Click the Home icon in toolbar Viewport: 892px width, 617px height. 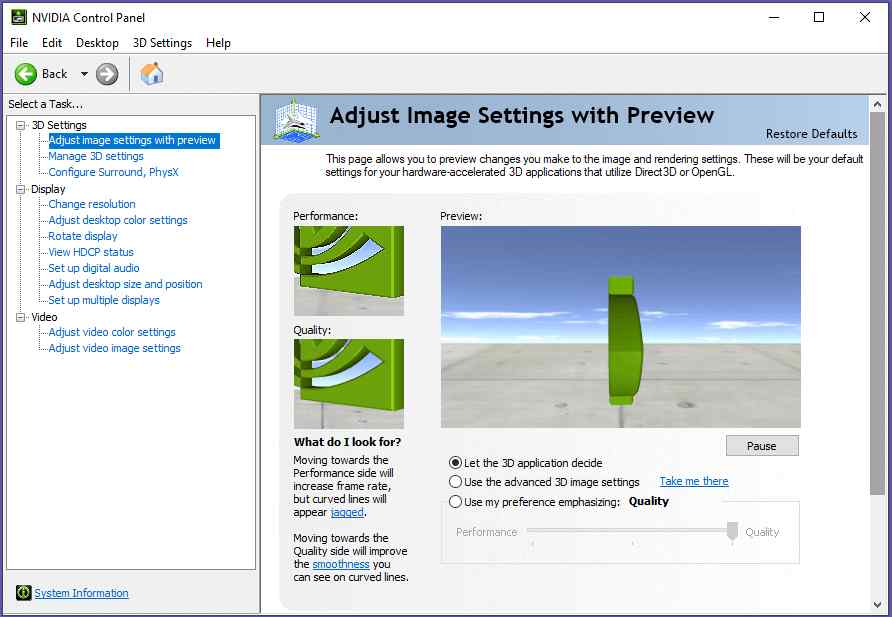pyautogui.click(x=152, y=74)
